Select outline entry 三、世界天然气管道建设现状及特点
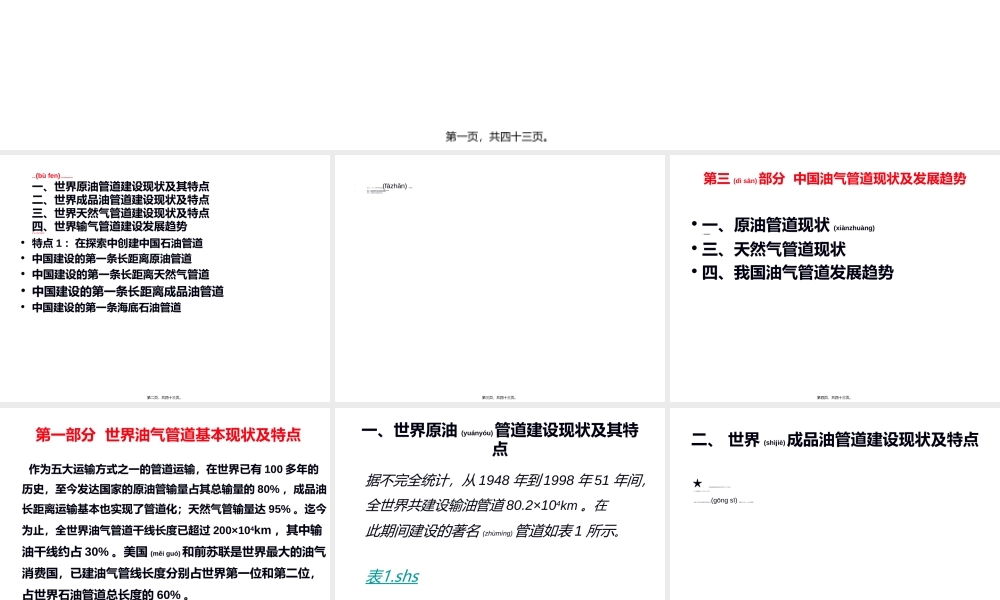The width and height of the screenshot is (1000, 600). [x=119, y=213]
